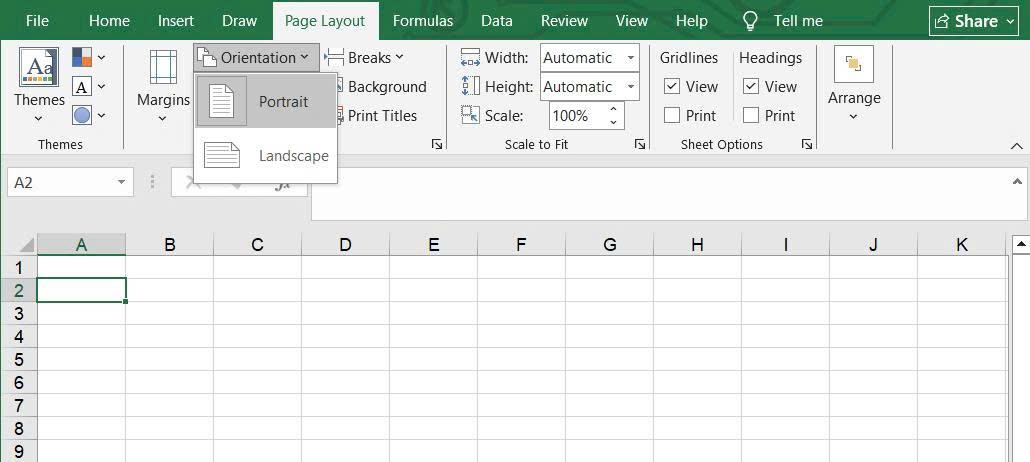Check Headings Print checkbox
Screen dimensions: 1030x462
click(751, 116)
